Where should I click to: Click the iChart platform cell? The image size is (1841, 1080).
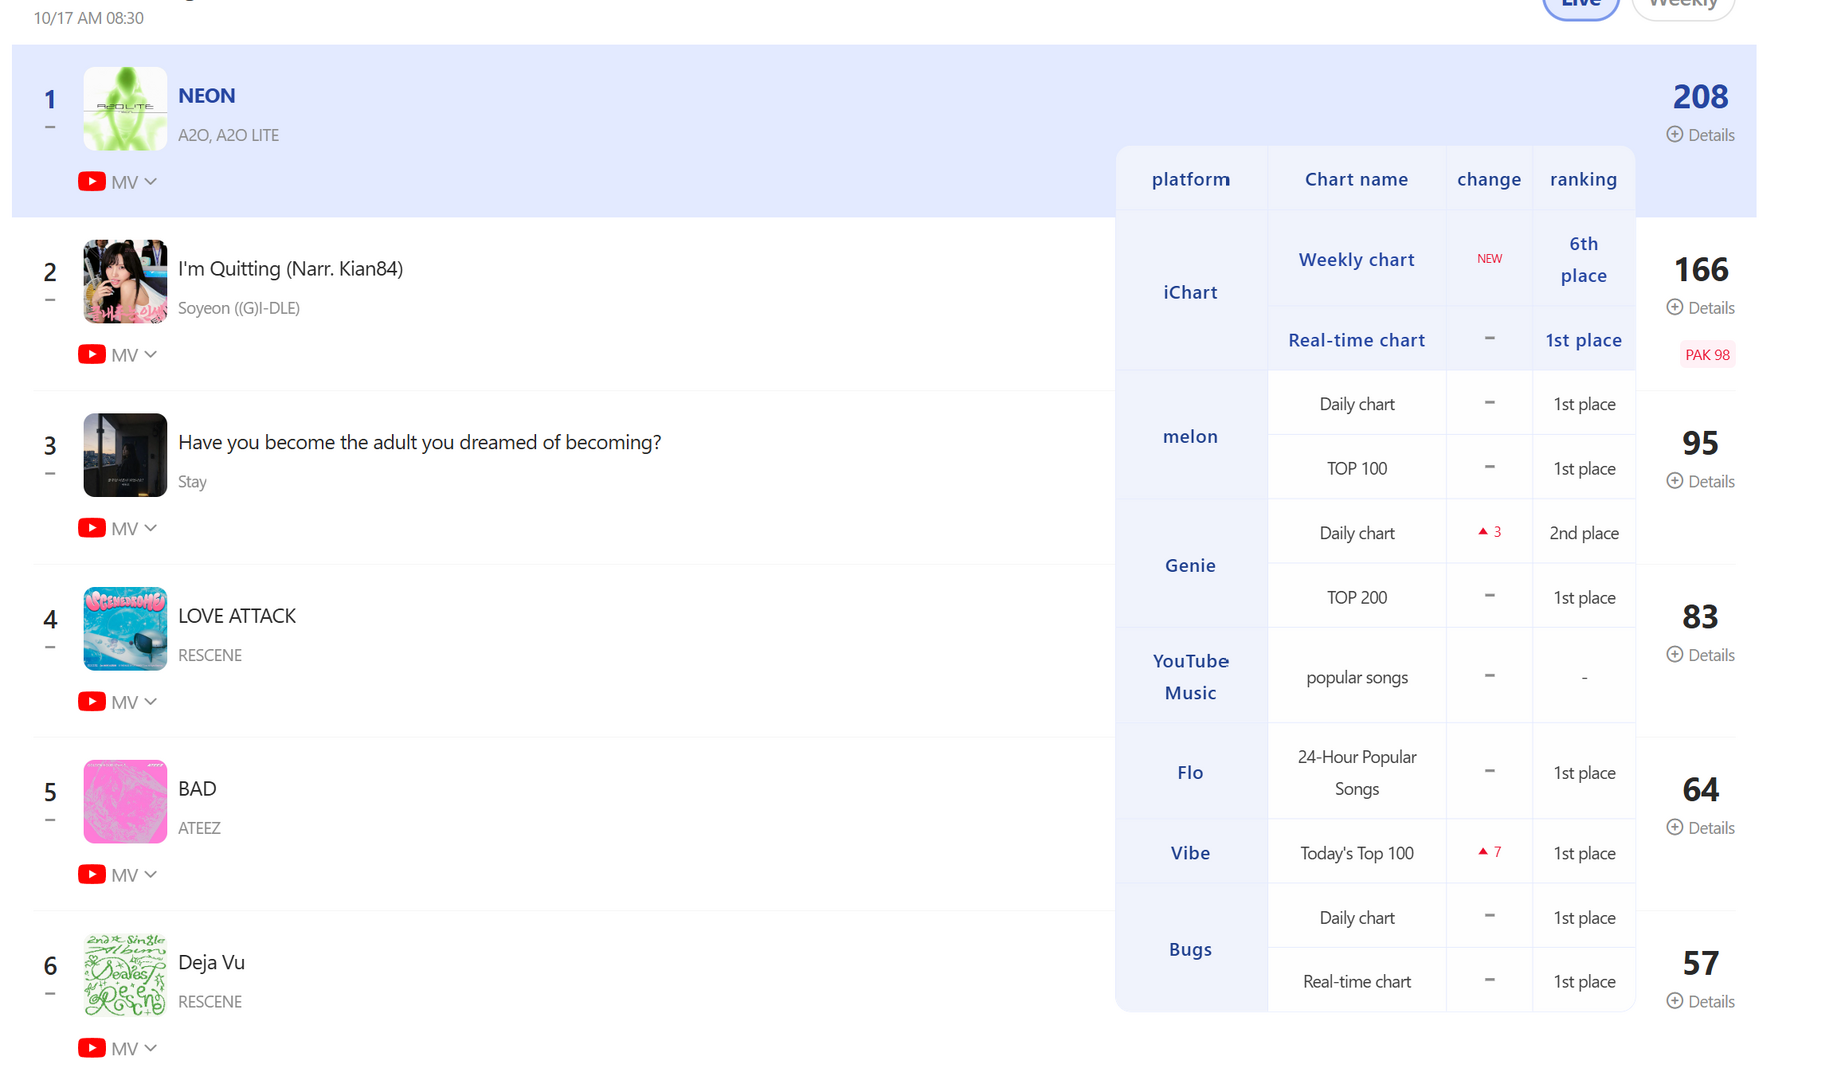tap(1191, 292)
